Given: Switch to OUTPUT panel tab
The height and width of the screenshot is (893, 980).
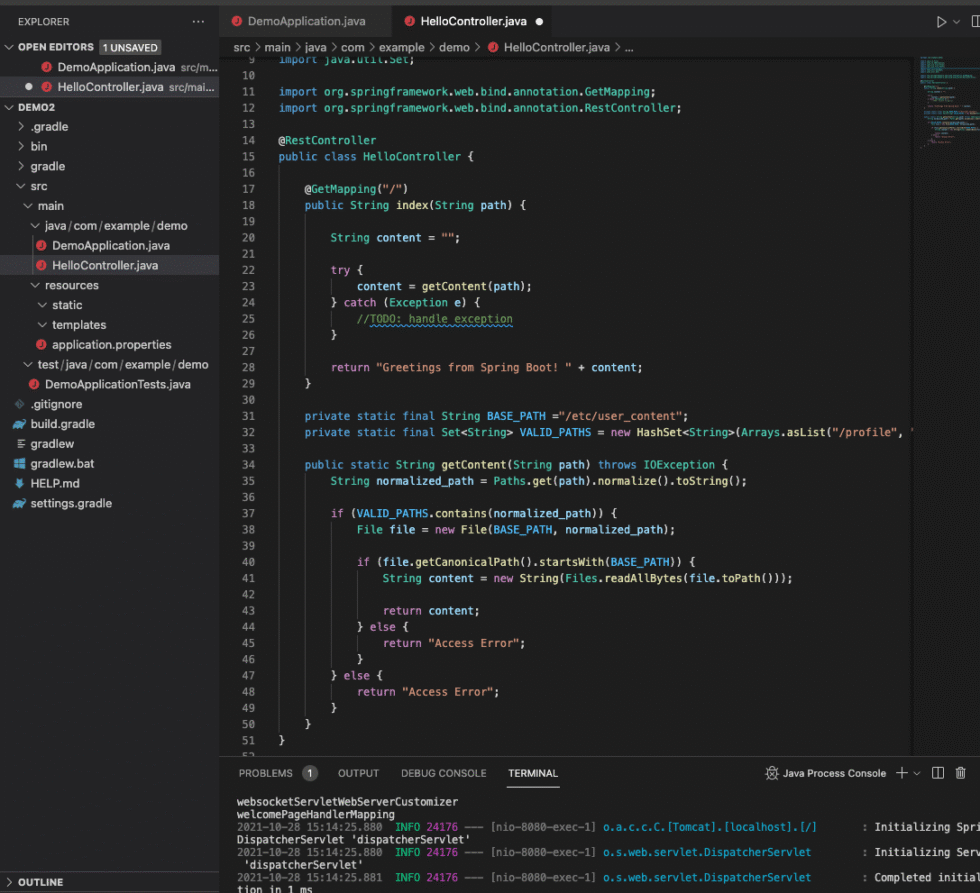Looking at the screenshot, I should tap(358, 774).
